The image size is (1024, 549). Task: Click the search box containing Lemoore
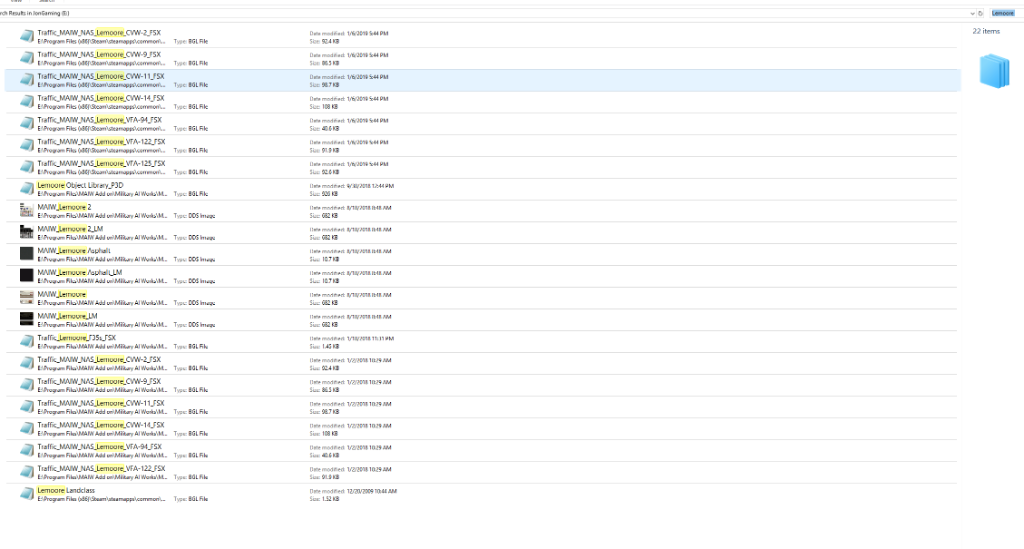tap(1002, 13)
